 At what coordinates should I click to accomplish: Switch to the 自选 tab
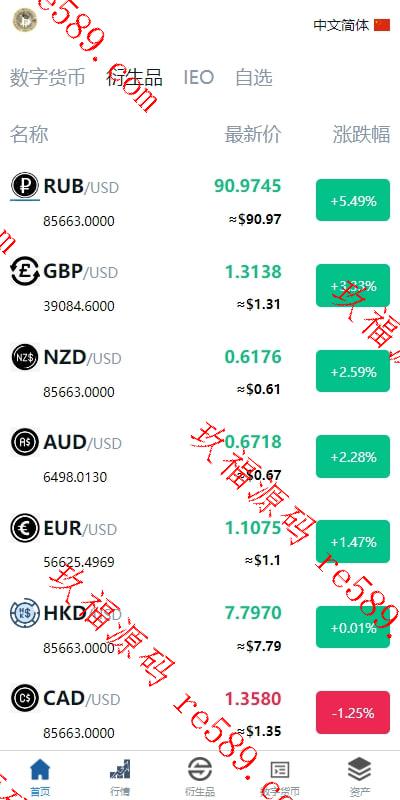click(x=254, y=78)
